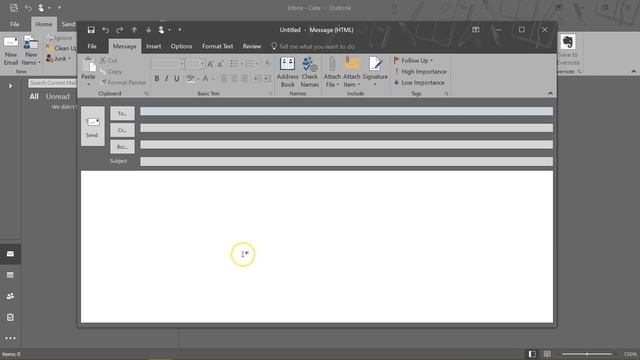Image resolution: width=640 pixels, height=360 pixels.
Task: Toggle bulleted list
Action: (x=233, y=64)
